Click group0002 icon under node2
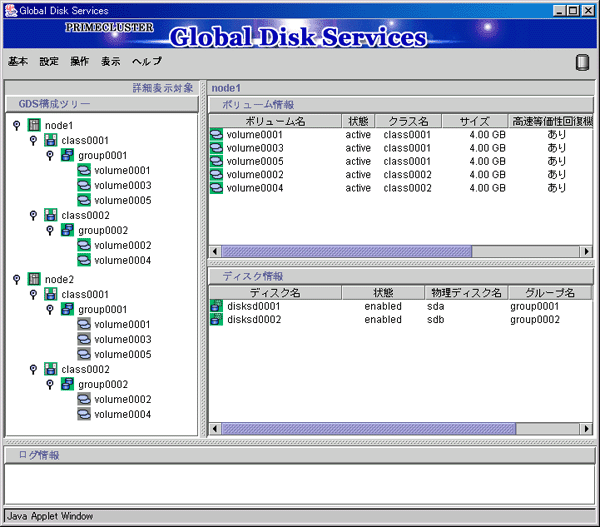 coord(67,384)
